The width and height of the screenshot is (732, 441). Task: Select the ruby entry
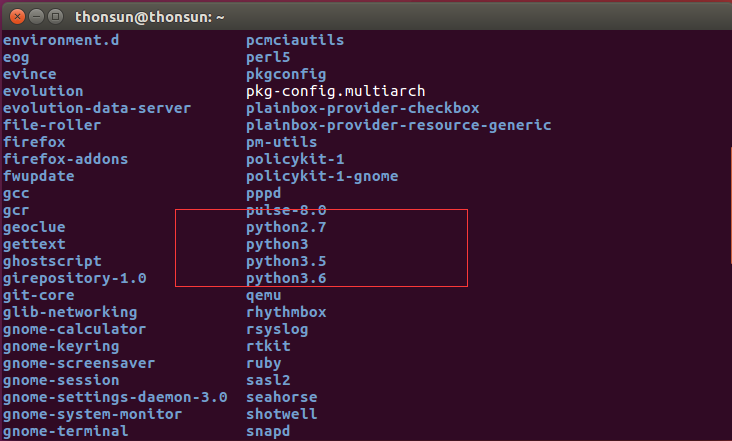point(264,364)
